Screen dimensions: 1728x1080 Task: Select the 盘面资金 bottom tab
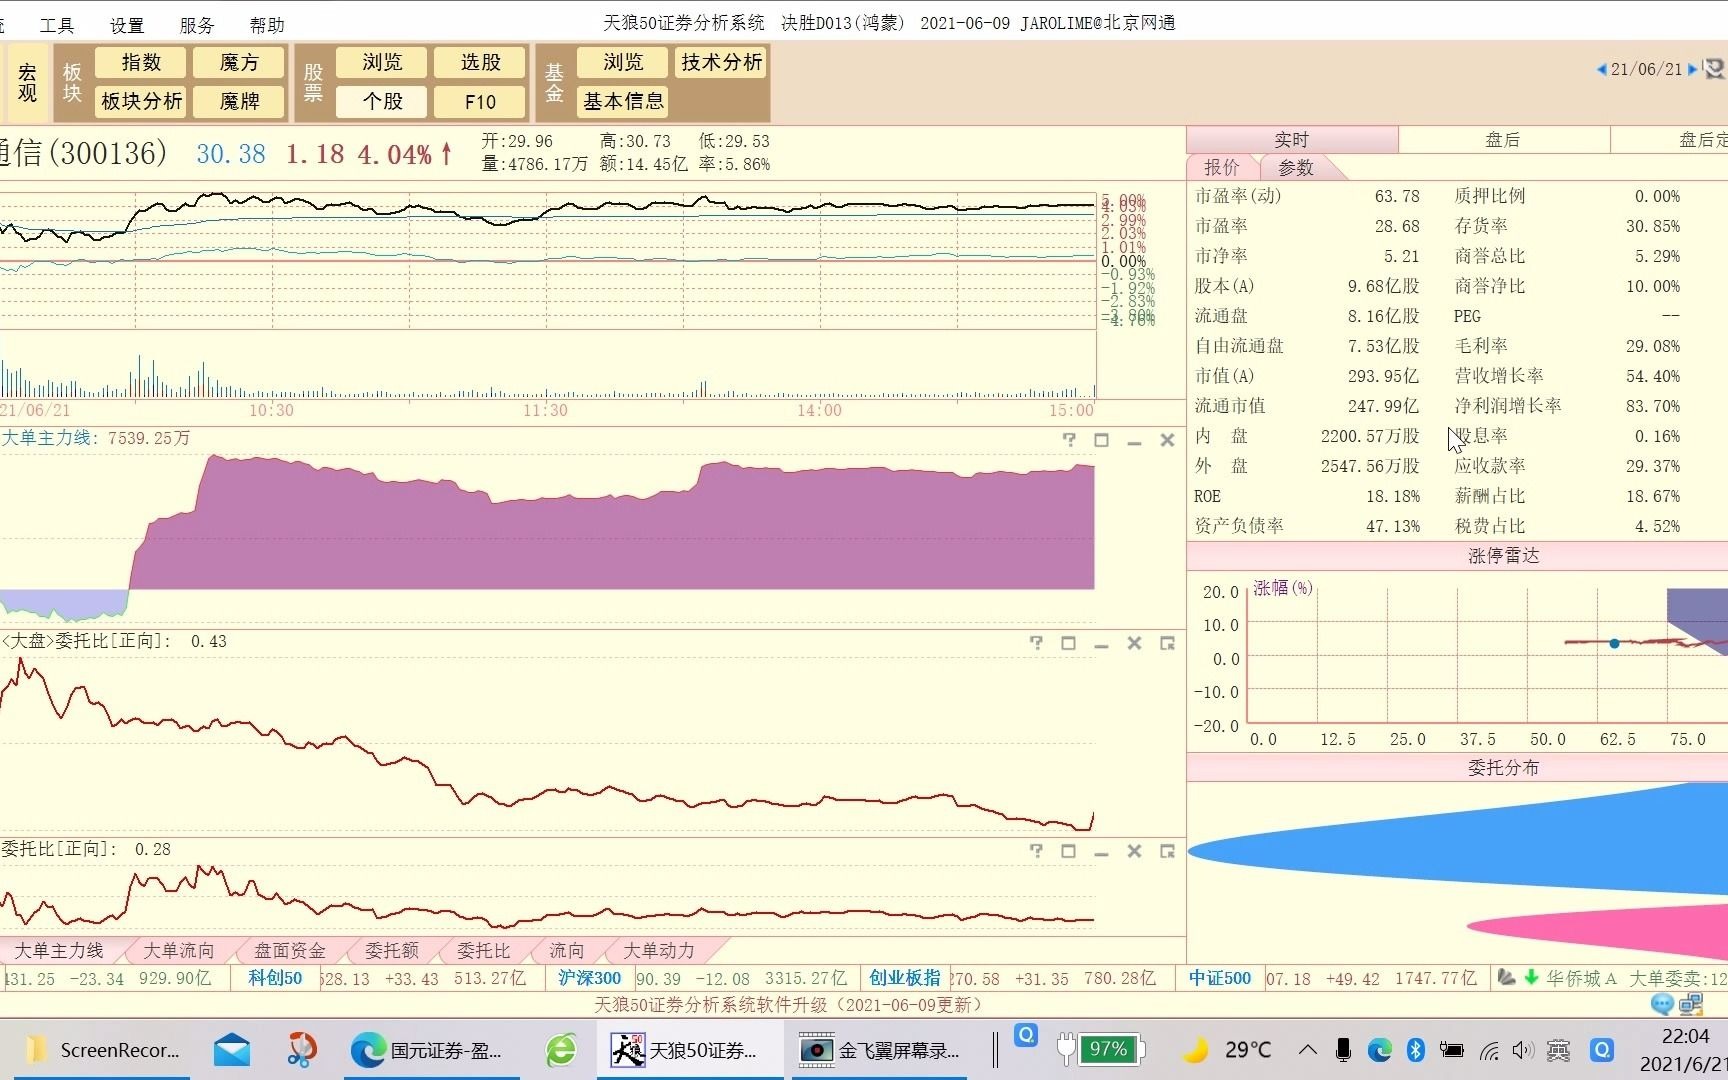click(290, 950)
